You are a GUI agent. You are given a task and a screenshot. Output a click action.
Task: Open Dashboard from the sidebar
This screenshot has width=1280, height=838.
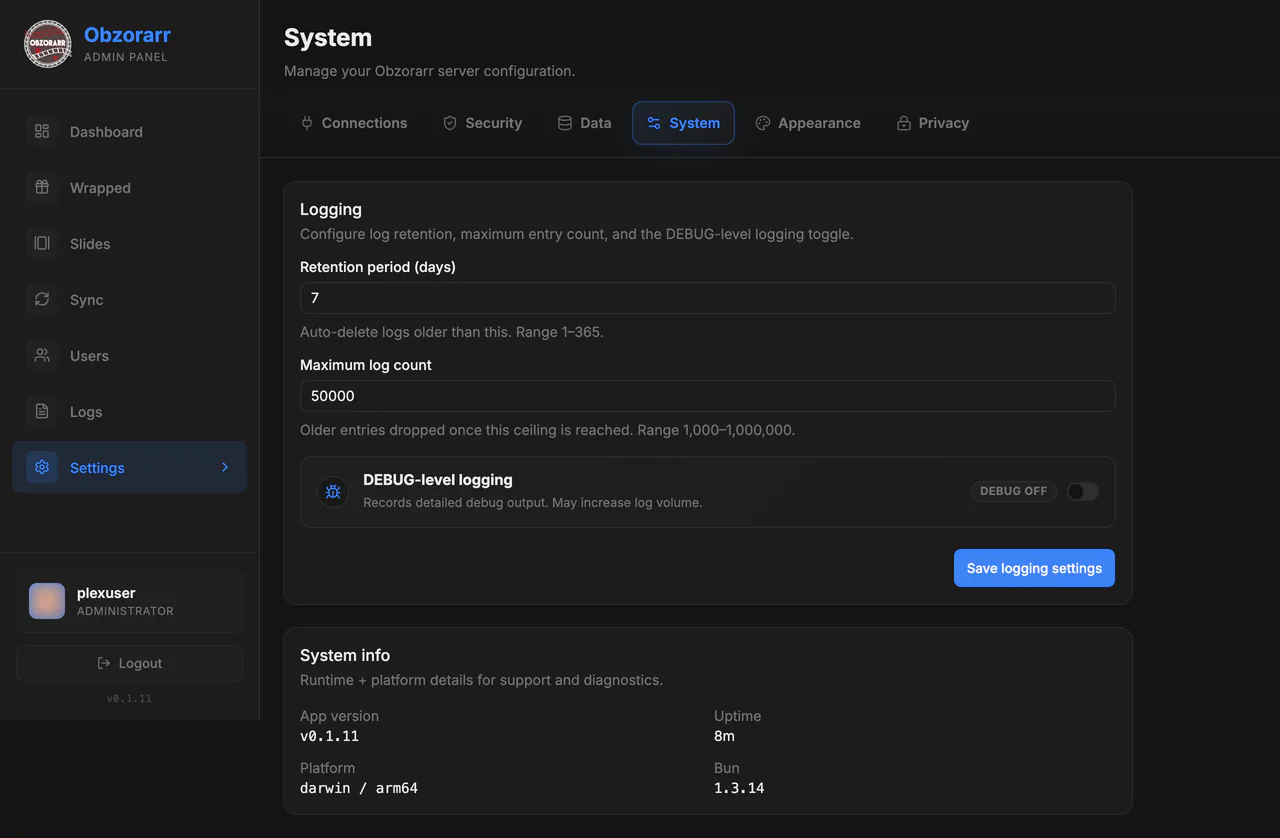pyautogui.click(x=129, y=131)
